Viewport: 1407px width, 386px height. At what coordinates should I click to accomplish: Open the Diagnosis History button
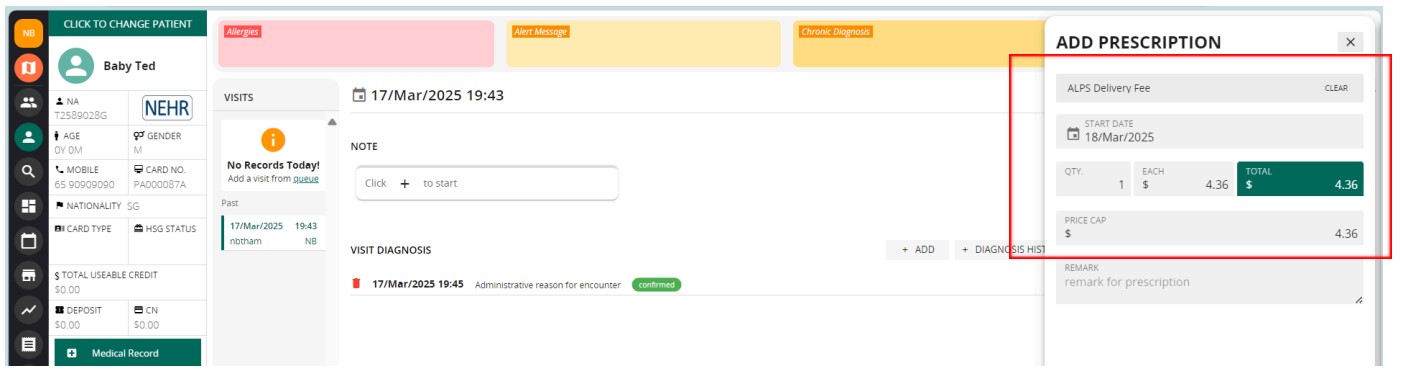coord(1000,249)
